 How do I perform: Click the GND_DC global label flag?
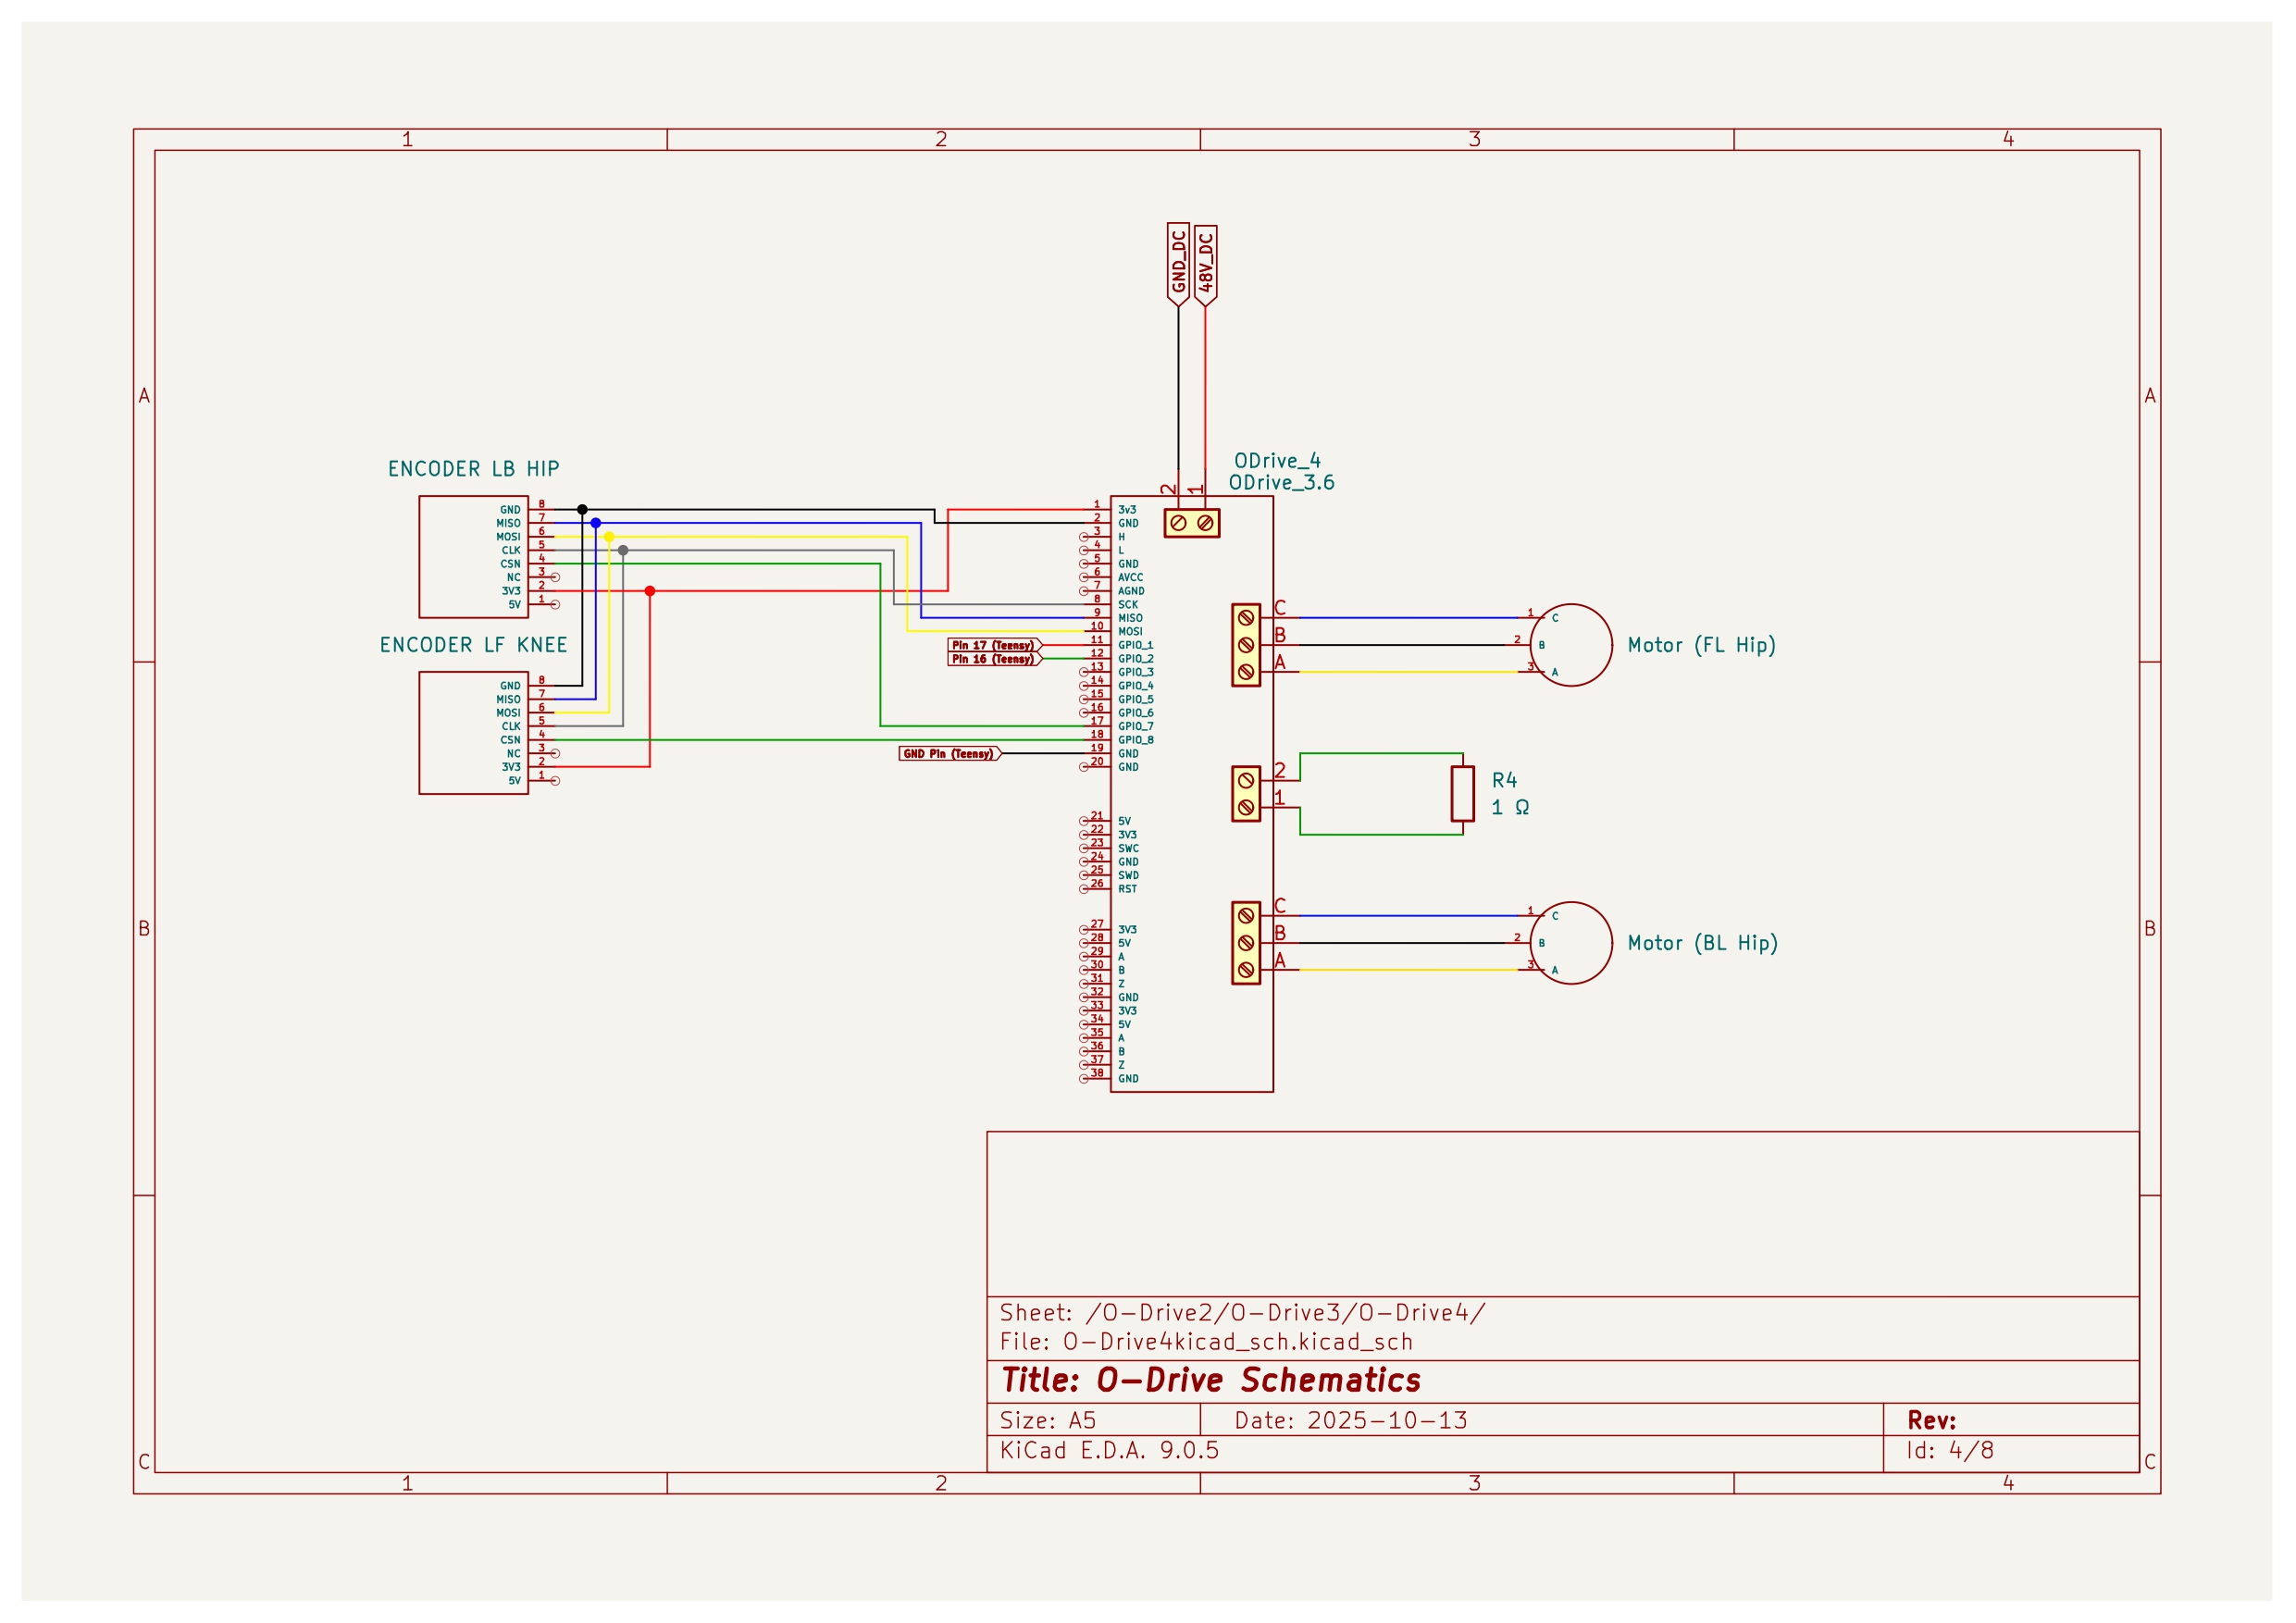coord(1178,264)
